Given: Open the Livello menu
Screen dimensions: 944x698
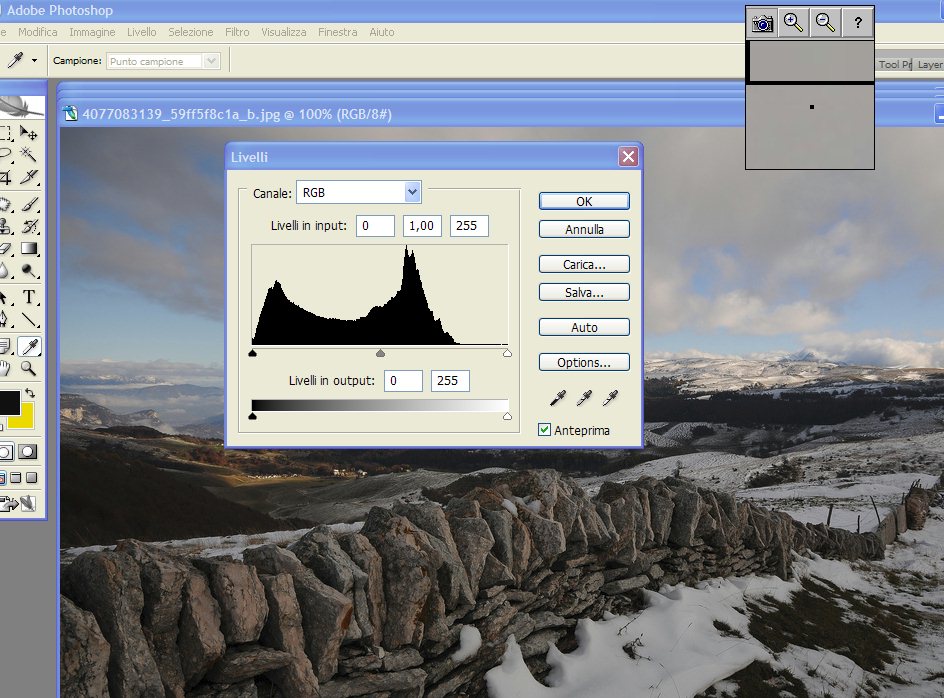Looking at the screenshot, I should 141,32.
